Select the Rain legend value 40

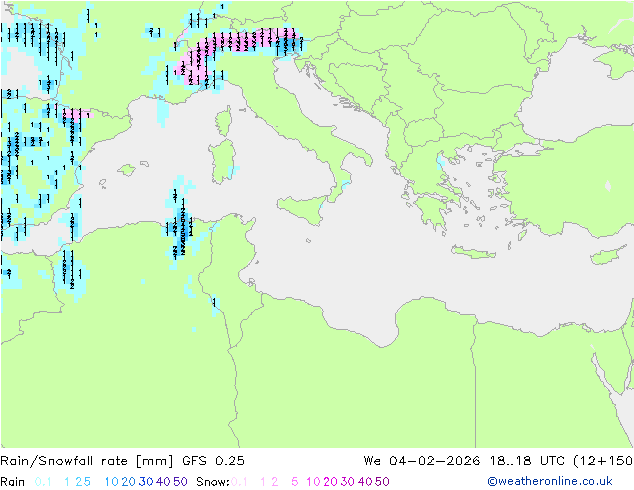pos(163,482)
